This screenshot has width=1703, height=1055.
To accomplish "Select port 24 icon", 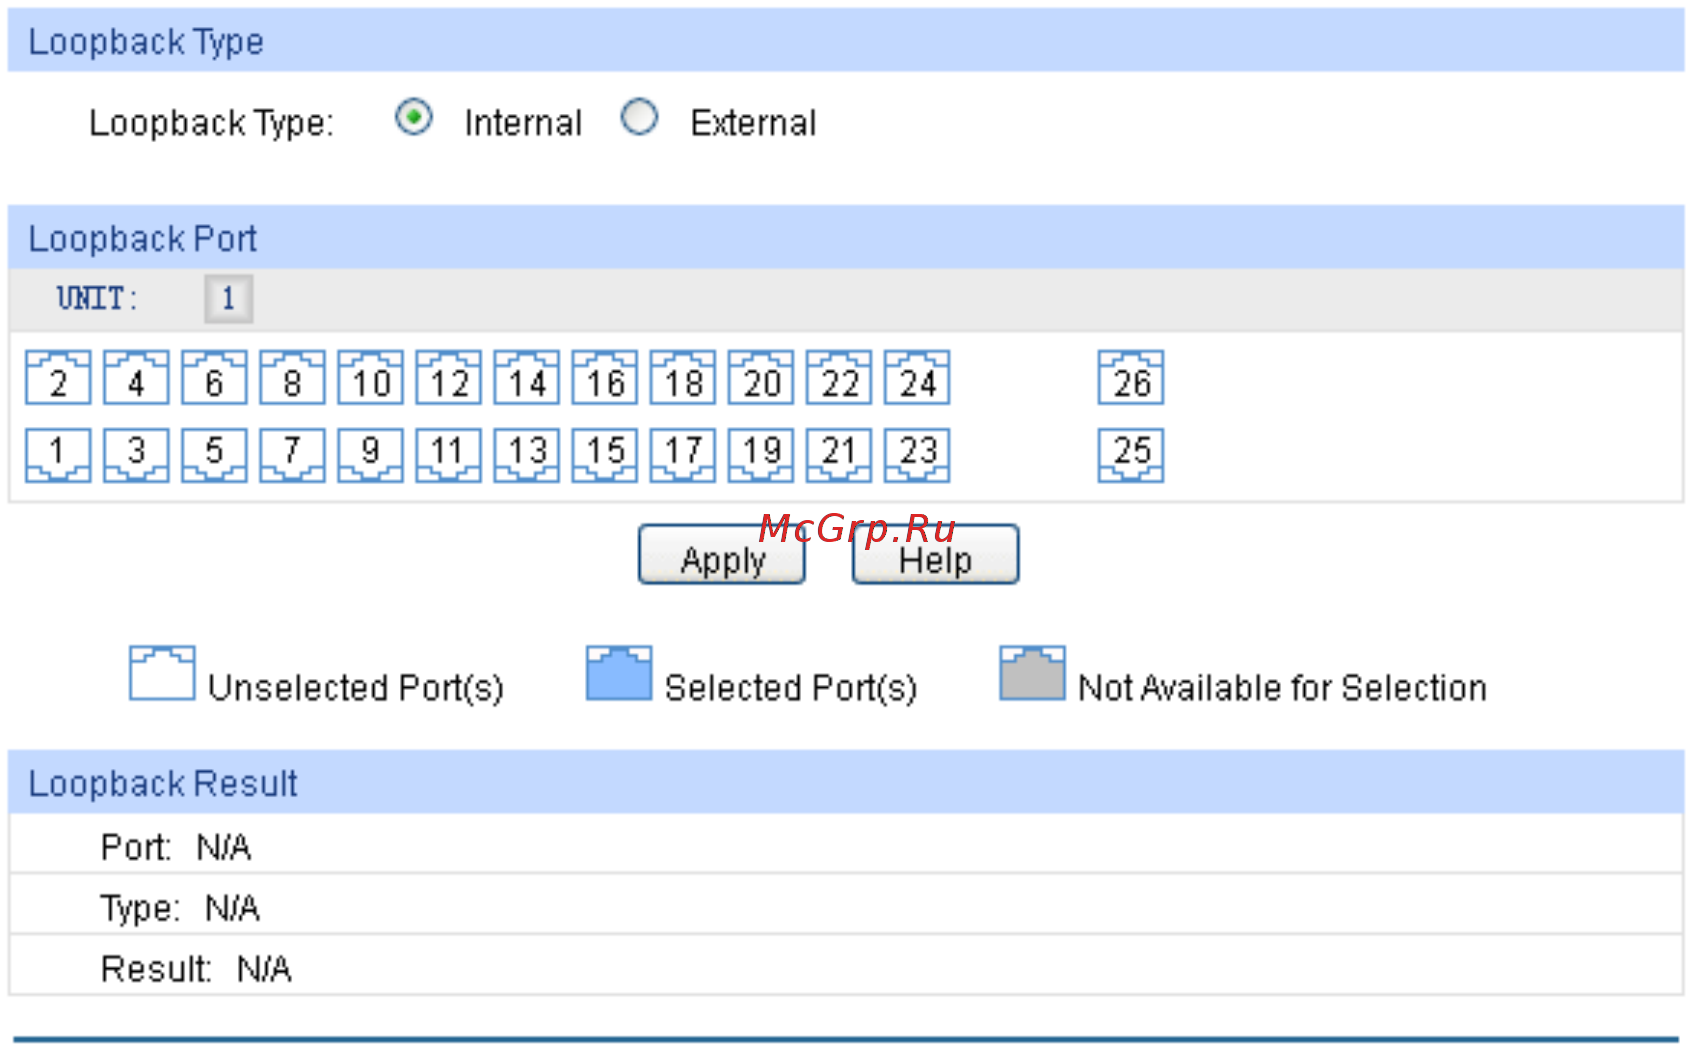I will [x=917, y=377].
